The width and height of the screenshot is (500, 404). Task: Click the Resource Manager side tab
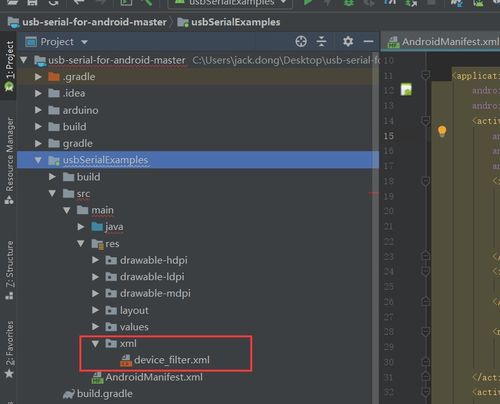(x=9, y=161)
